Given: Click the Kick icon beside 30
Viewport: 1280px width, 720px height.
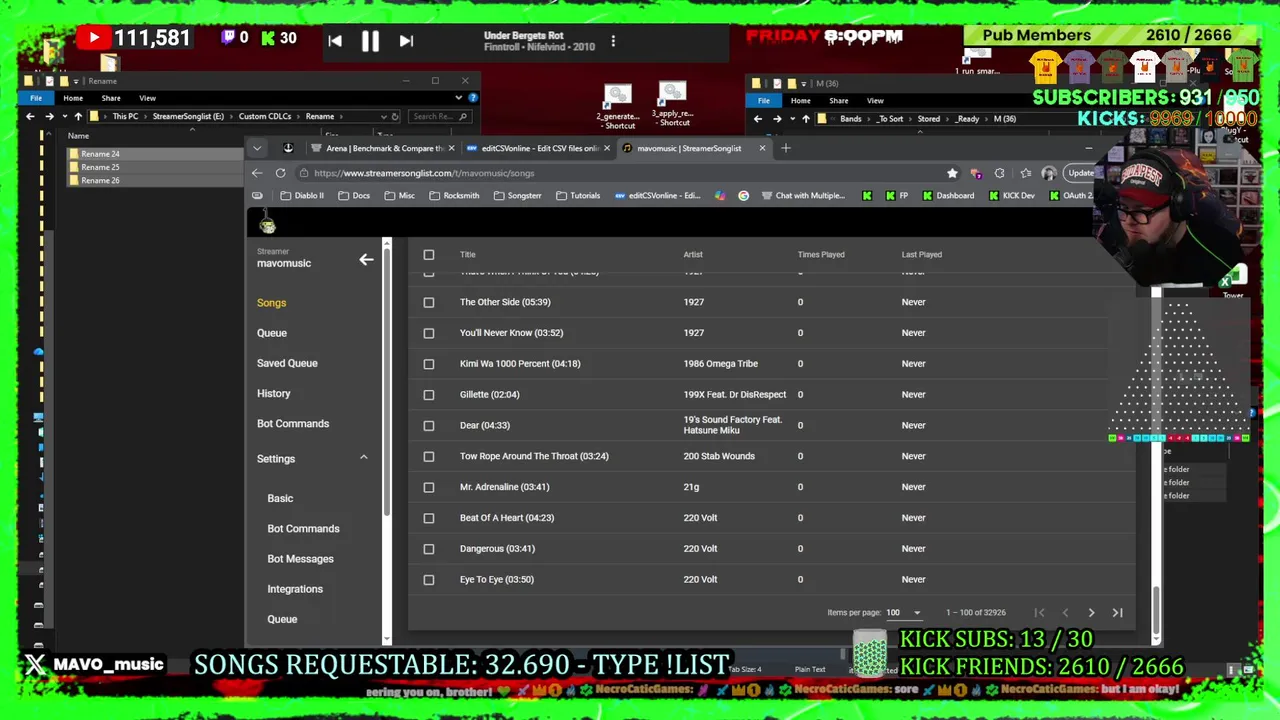Looking at the screenshot, I should (x=267, y=38).
